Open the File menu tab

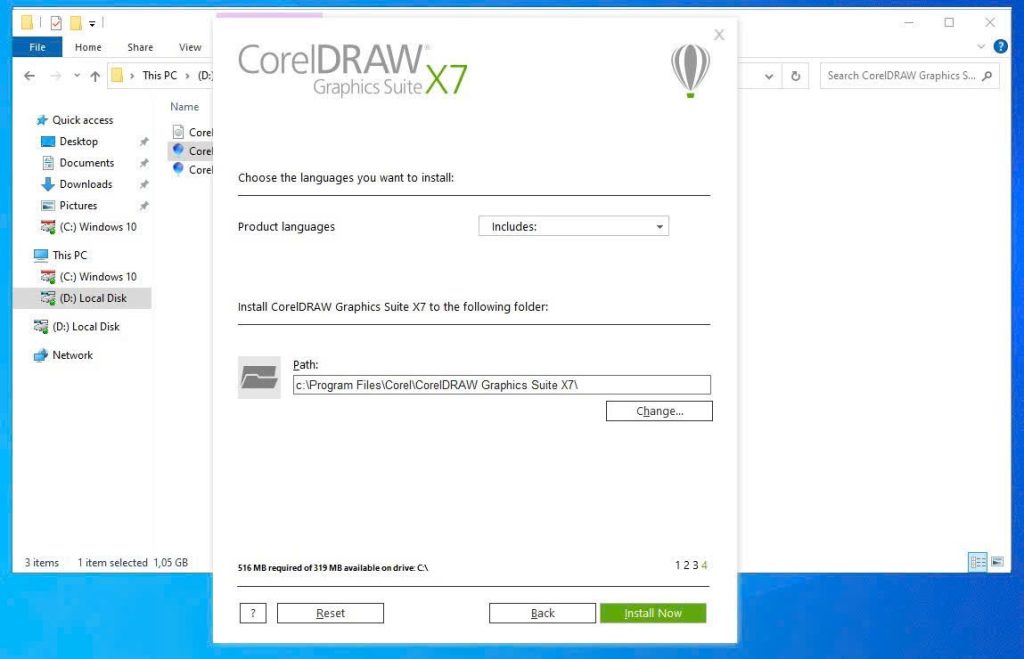37,47
